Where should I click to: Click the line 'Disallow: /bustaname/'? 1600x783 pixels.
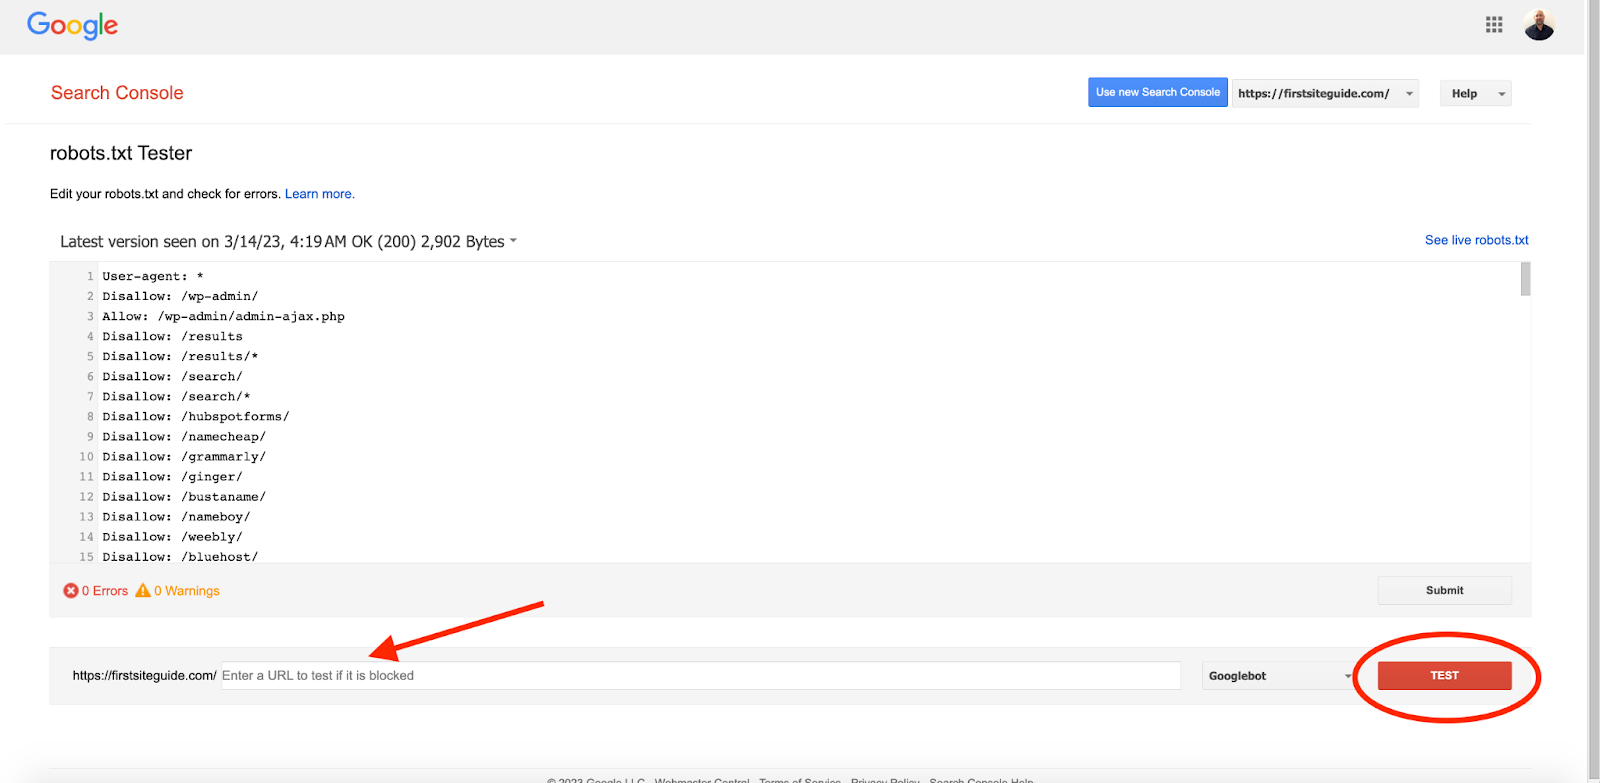184,496
